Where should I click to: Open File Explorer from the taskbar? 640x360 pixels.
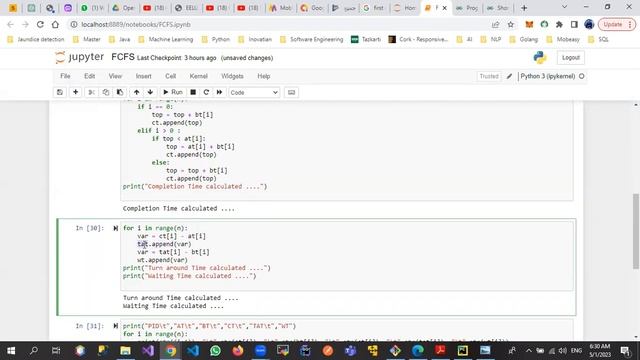(125, 351)
